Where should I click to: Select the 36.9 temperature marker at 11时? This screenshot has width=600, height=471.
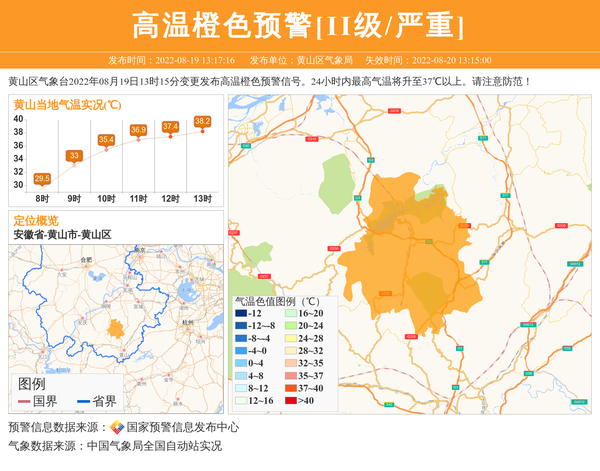pos(138,130)
